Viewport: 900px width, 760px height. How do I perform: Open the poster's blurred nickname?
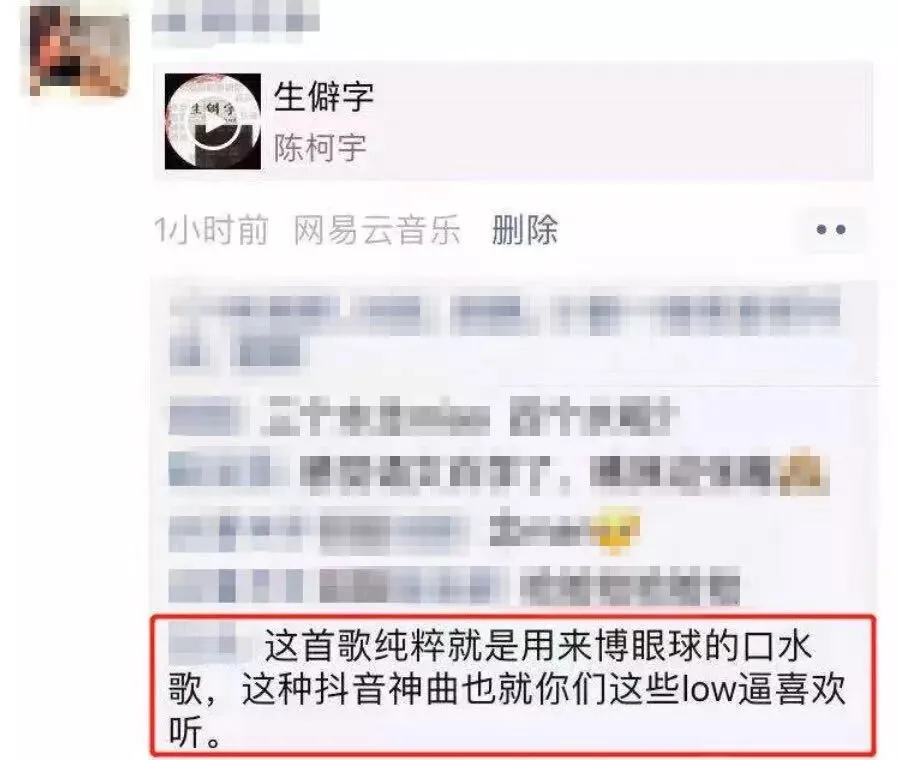tap(236, 22)
